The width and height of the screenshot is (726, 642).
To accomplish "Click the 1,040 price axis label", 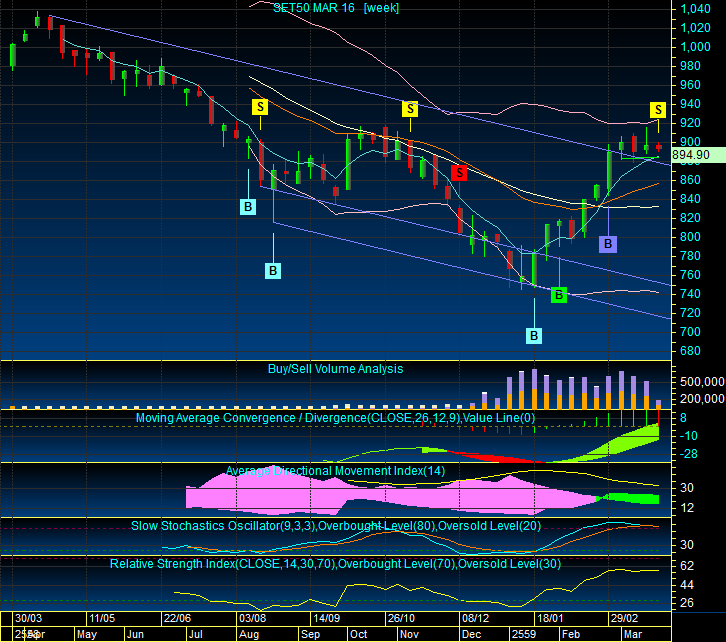I will [695, 9].
